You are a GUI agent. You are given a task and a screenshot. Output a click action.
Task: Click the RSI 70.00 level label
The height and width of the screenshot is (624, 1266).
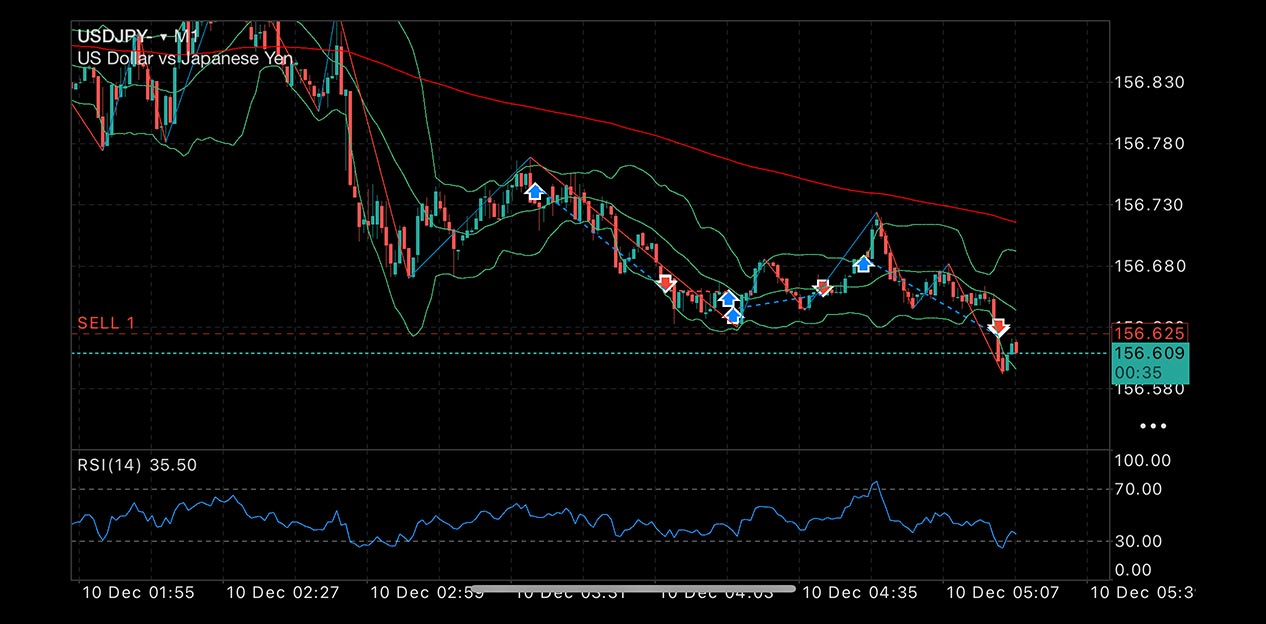pyautogui.click(x=1138, y=489)
